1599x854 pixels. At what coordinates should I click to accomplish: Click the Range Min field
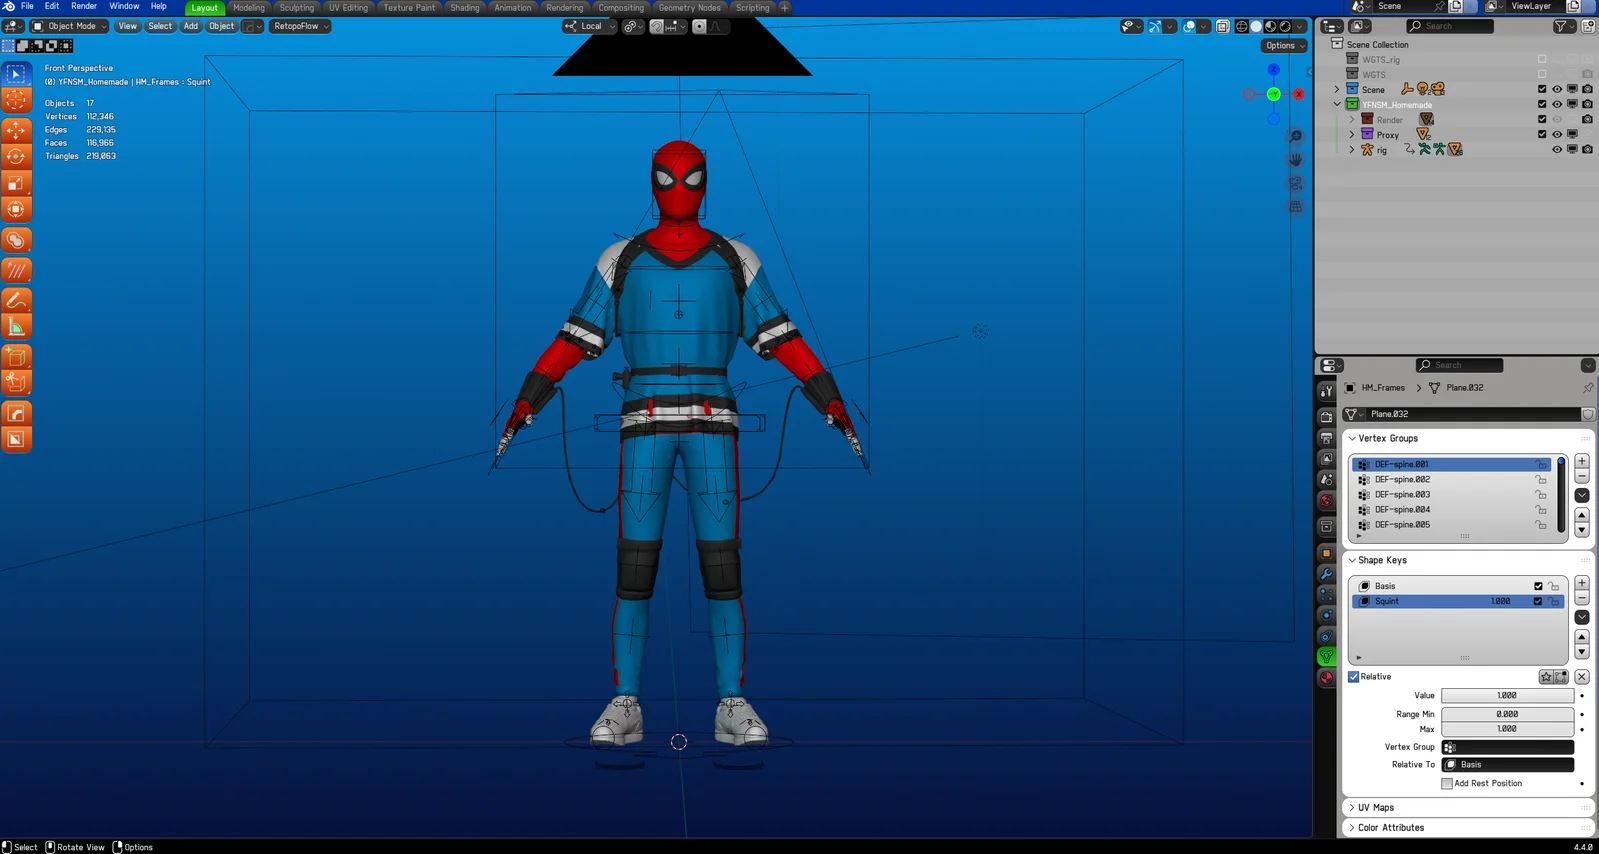tap(1507, 715)
